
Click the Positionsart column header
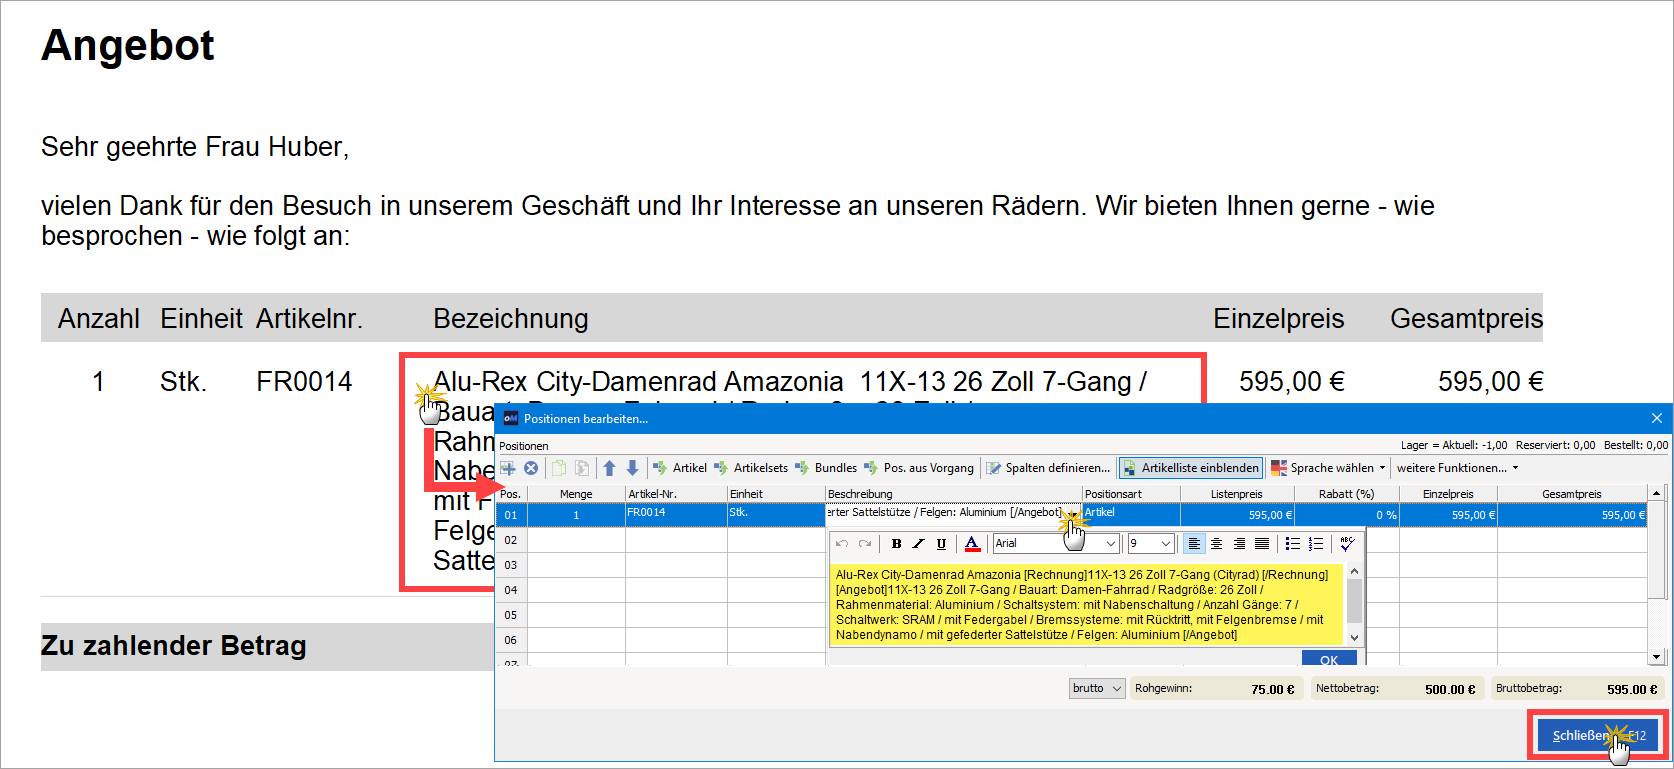1131,494
